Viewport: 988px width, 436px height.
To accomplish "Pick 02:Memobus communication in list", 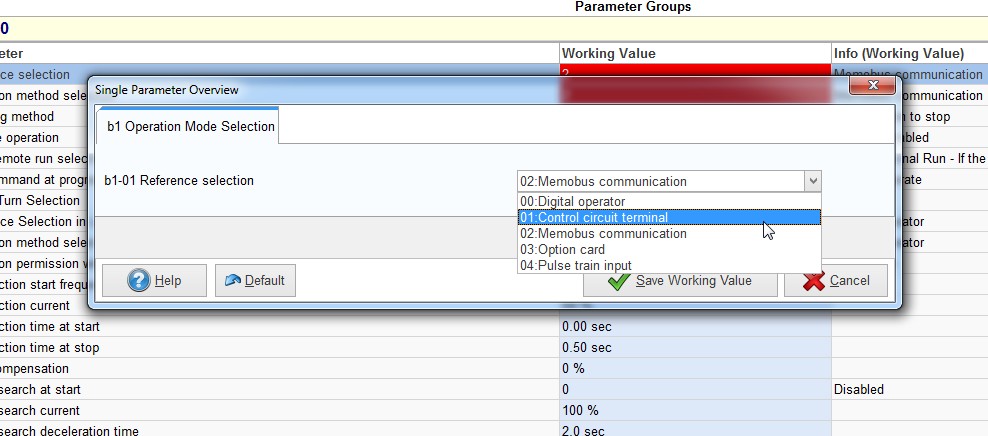I will [x=669, y=234].
